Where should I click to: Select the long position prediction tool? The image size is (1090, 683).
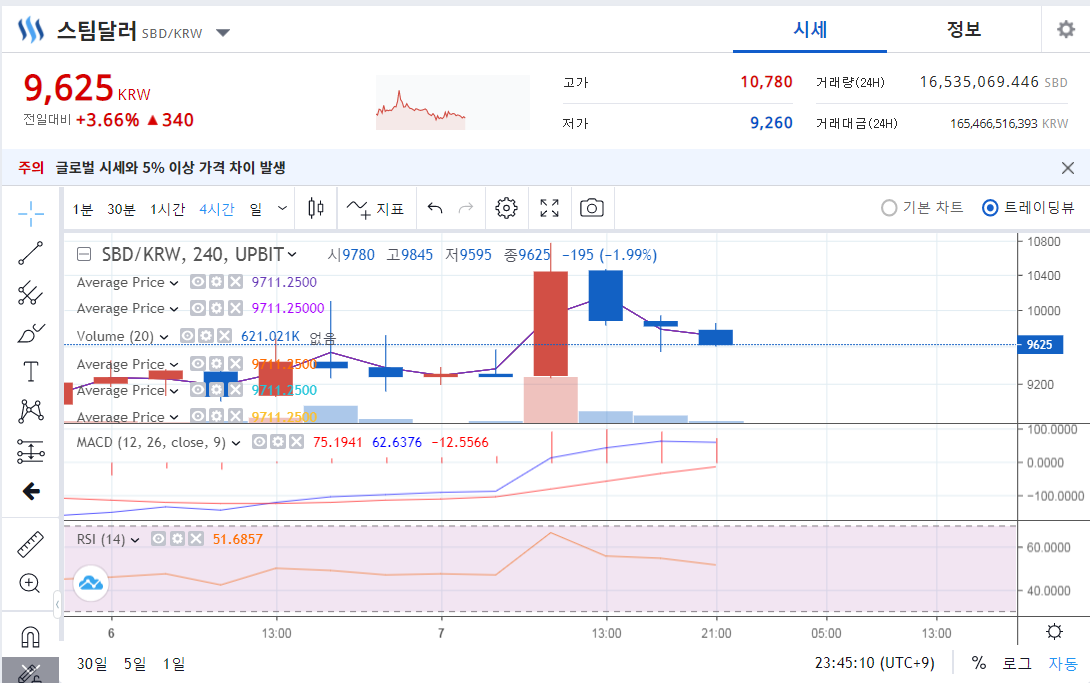[x=31, y=452]
